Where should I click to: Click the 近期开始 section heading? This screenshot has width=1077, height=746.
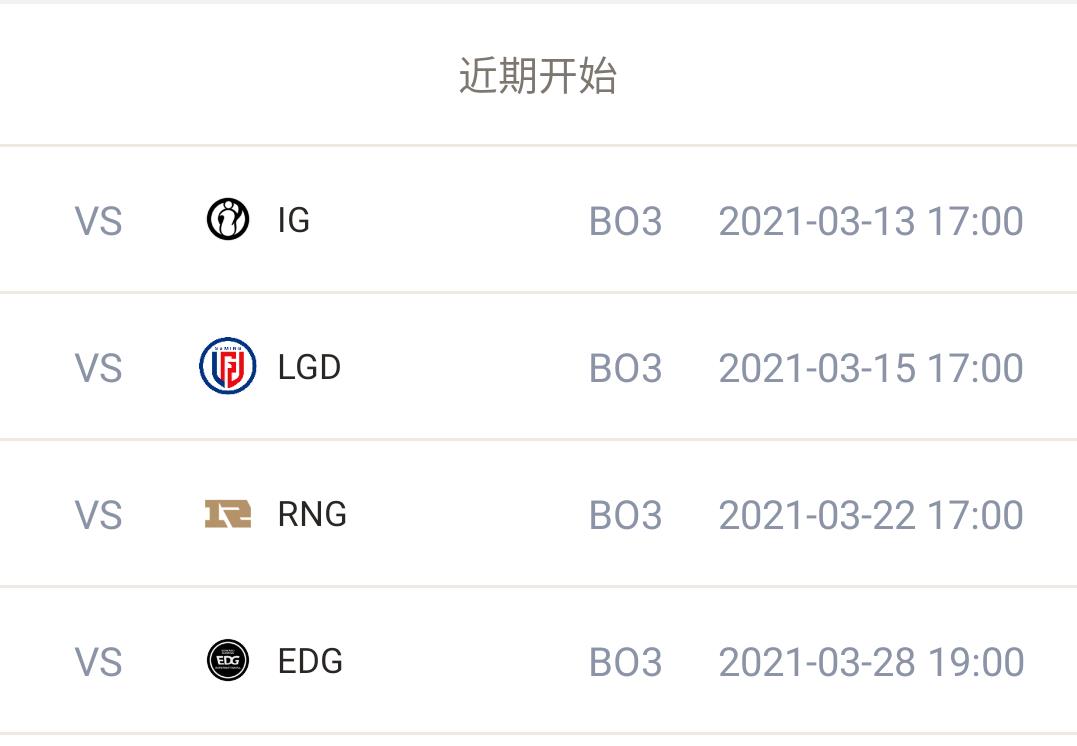pyautogui.click(x=538, y=76)
